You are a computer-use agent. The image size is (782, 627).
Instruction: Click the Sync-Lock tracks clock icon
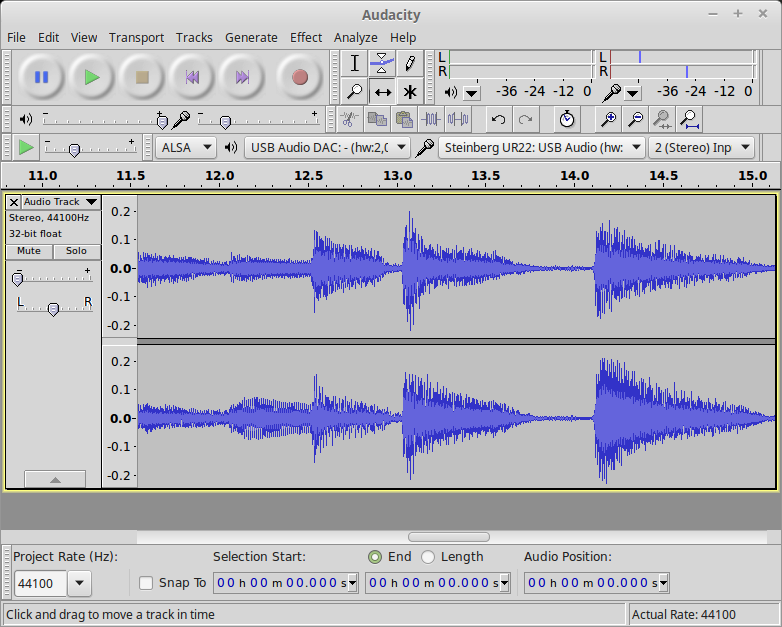point(567,119)
